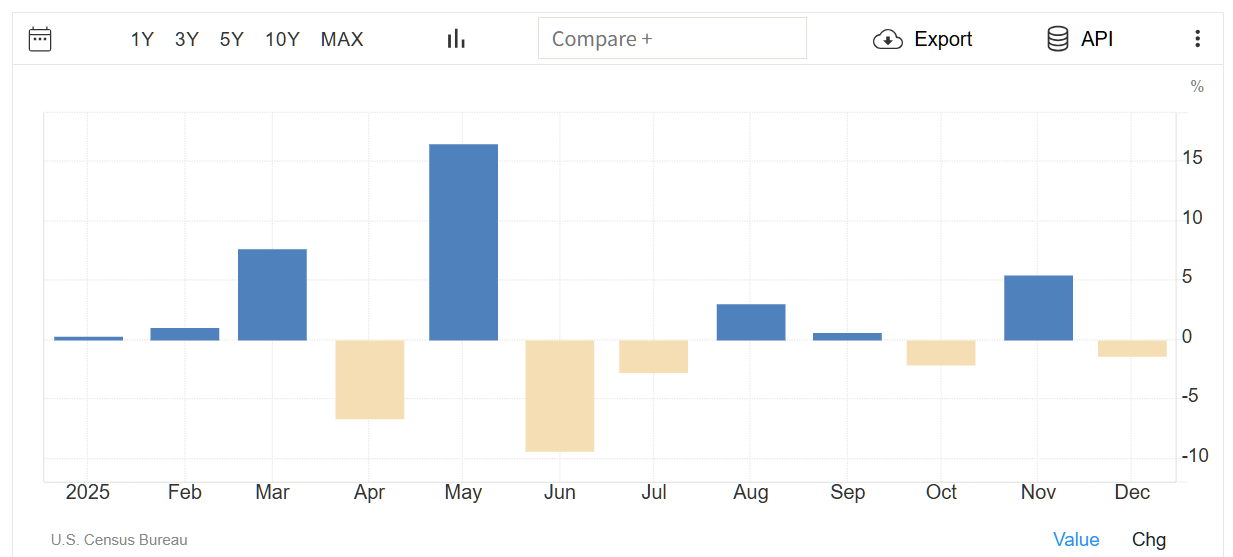
Task: Select the 1Y time range
Action: tap(142, 39)
